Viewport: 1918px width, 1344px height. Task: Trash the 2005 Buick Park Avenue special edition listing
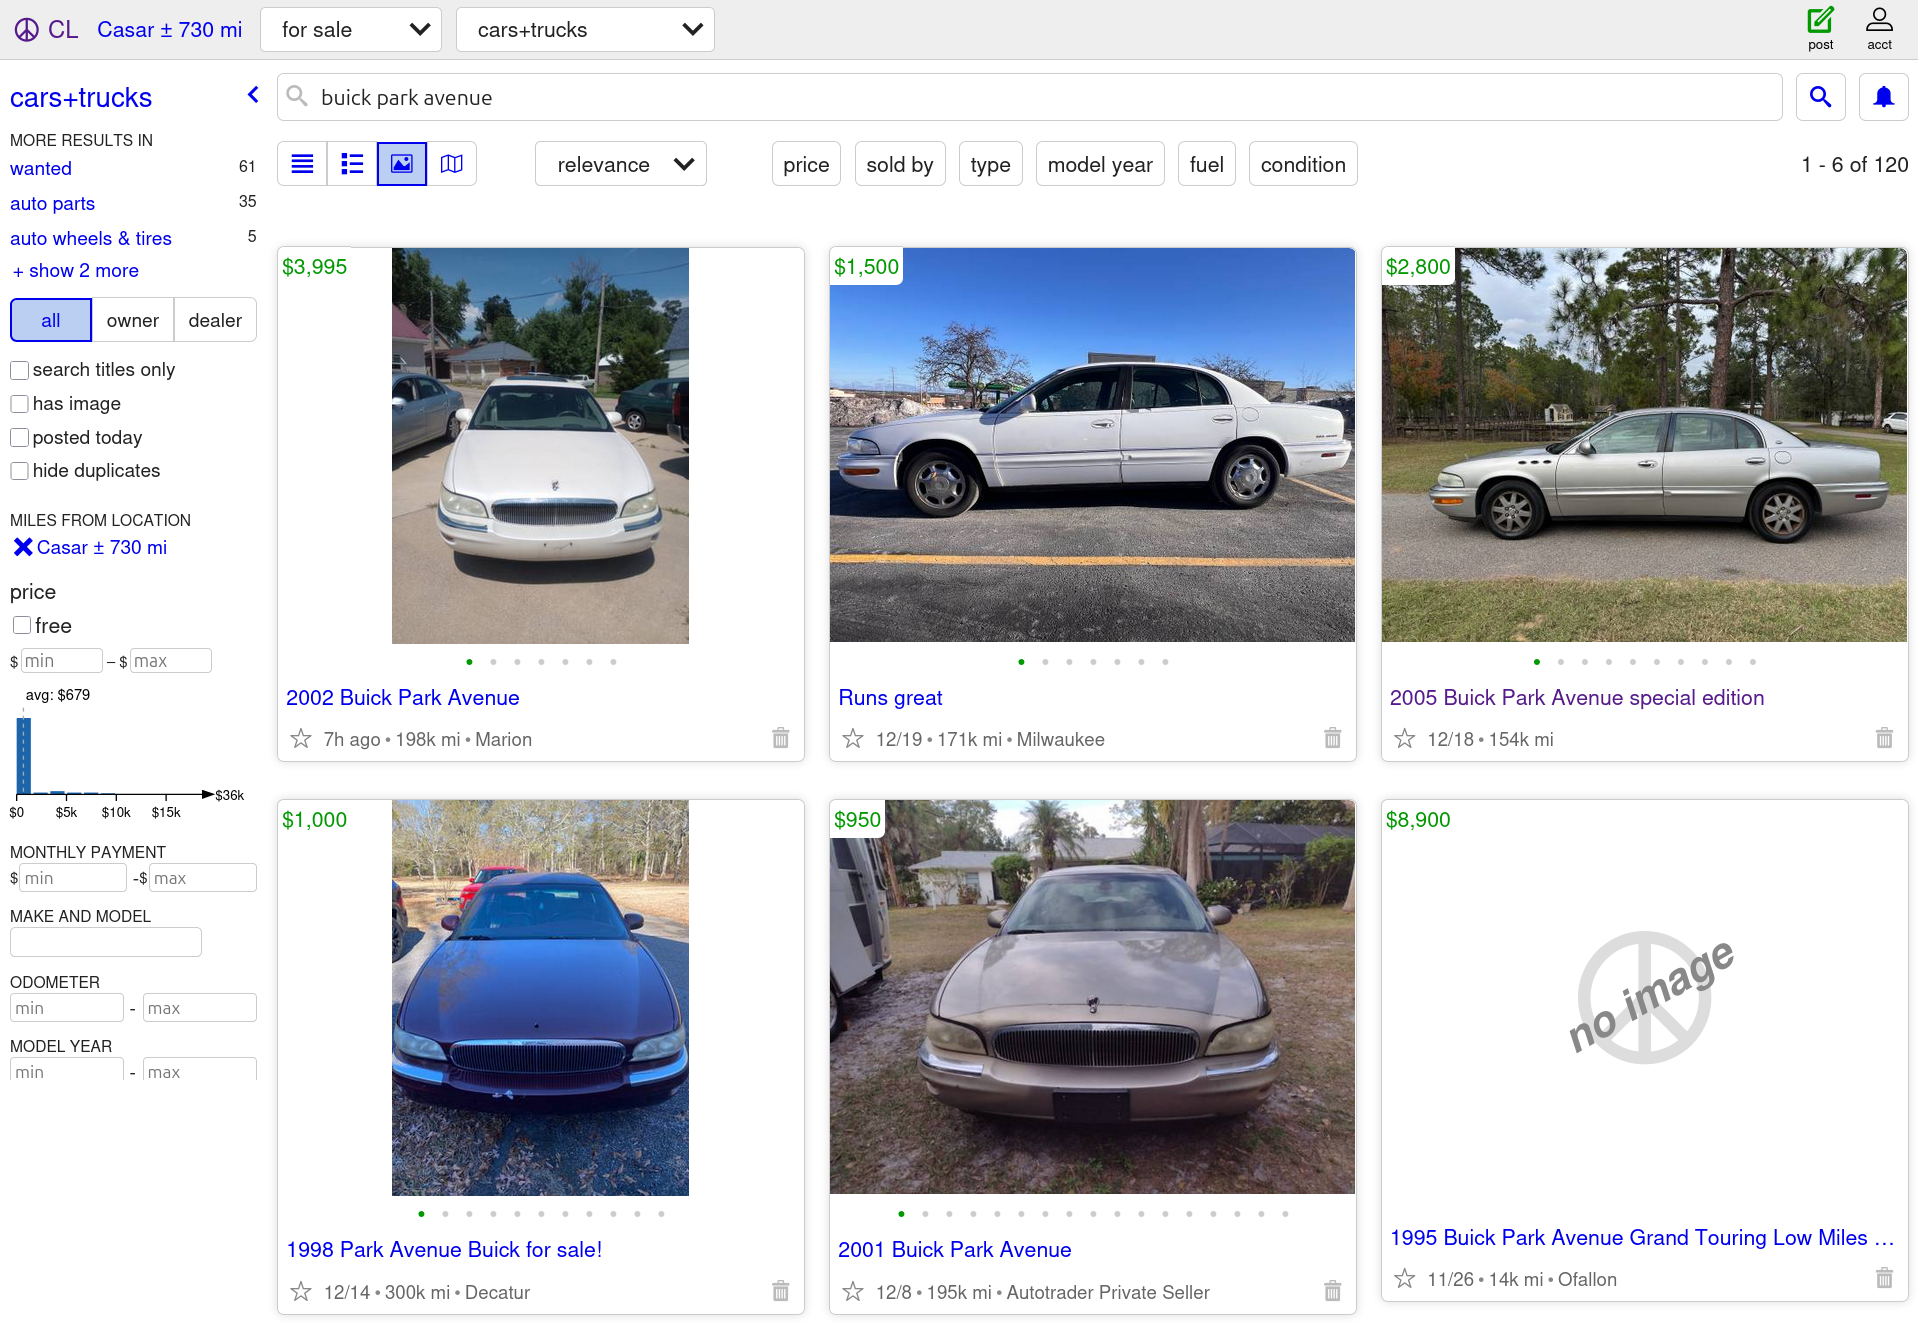pyautogui.click(x=1885, y=738)
